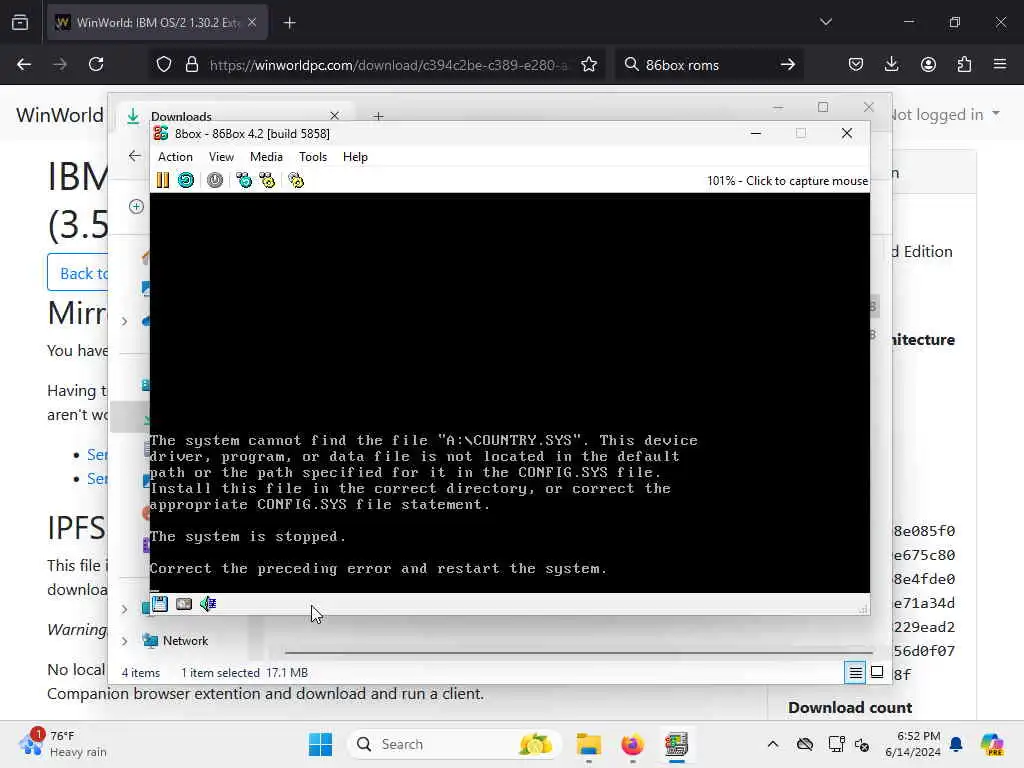Image resolution: width=1024 pixels, height=768 pixels.
Task: Open the Firefox account icon
Action: click(x=928, y=64)
